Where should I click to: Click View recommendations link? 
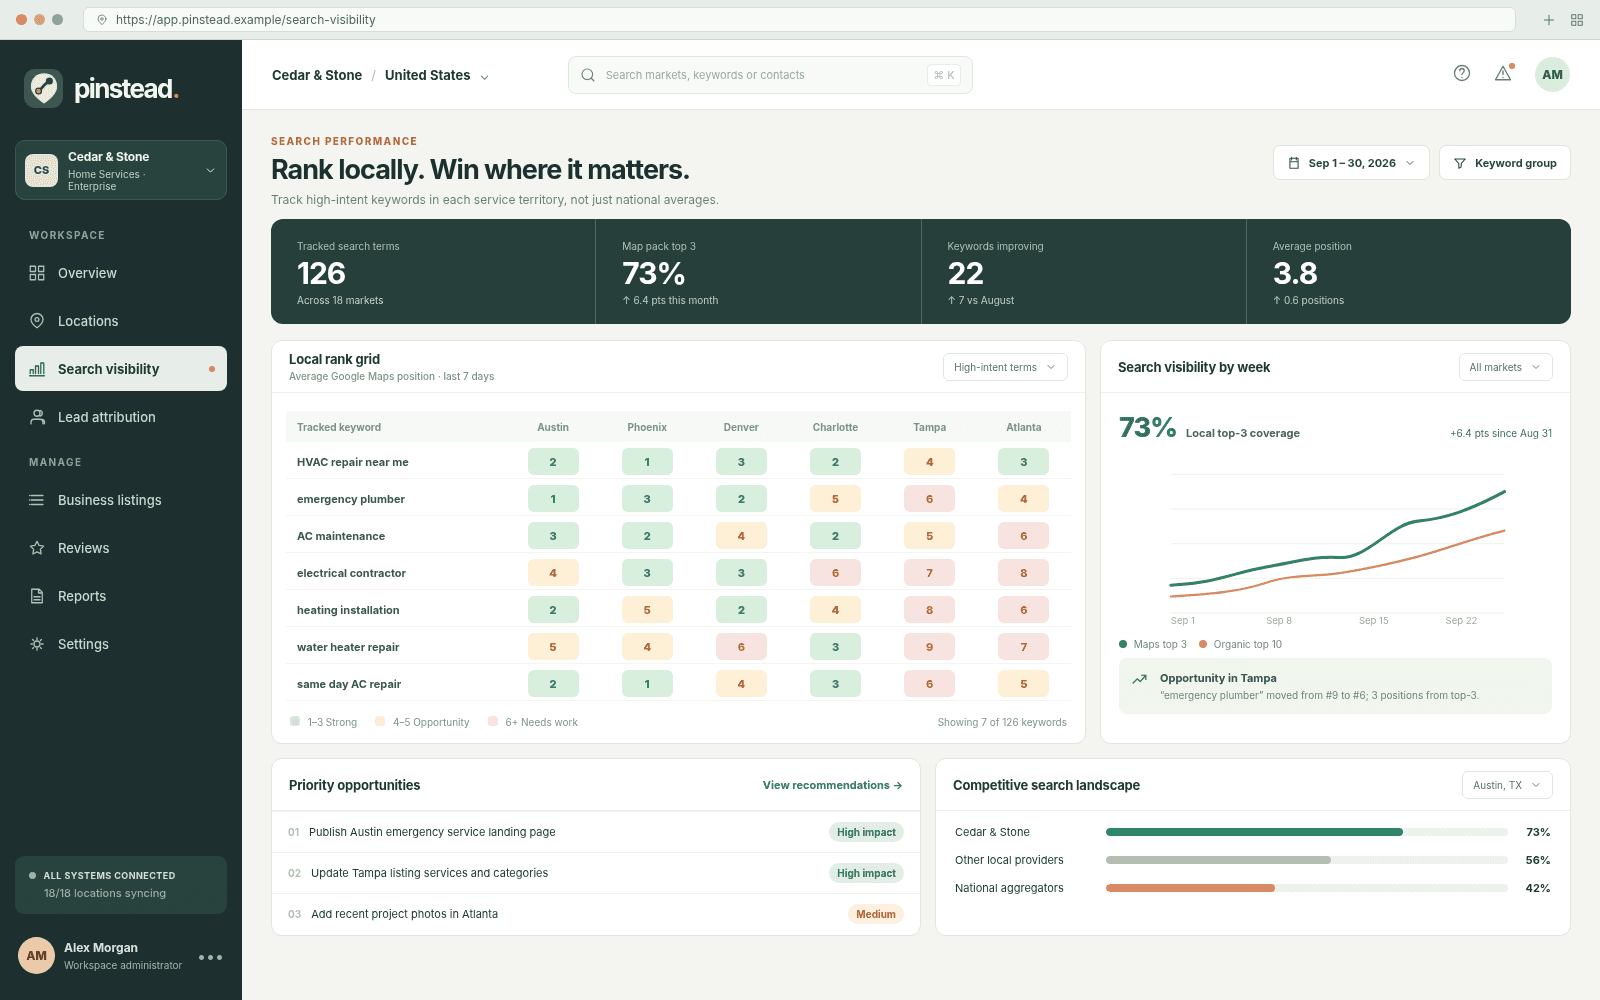[832, 785]
